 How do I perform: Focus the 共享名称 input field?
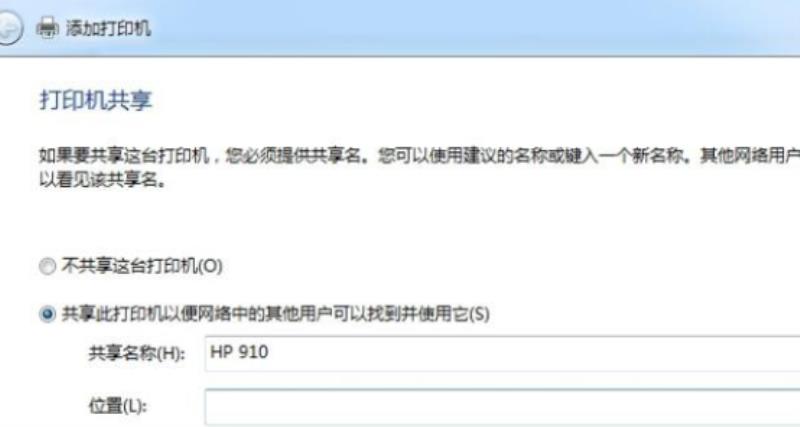[502, 354]
